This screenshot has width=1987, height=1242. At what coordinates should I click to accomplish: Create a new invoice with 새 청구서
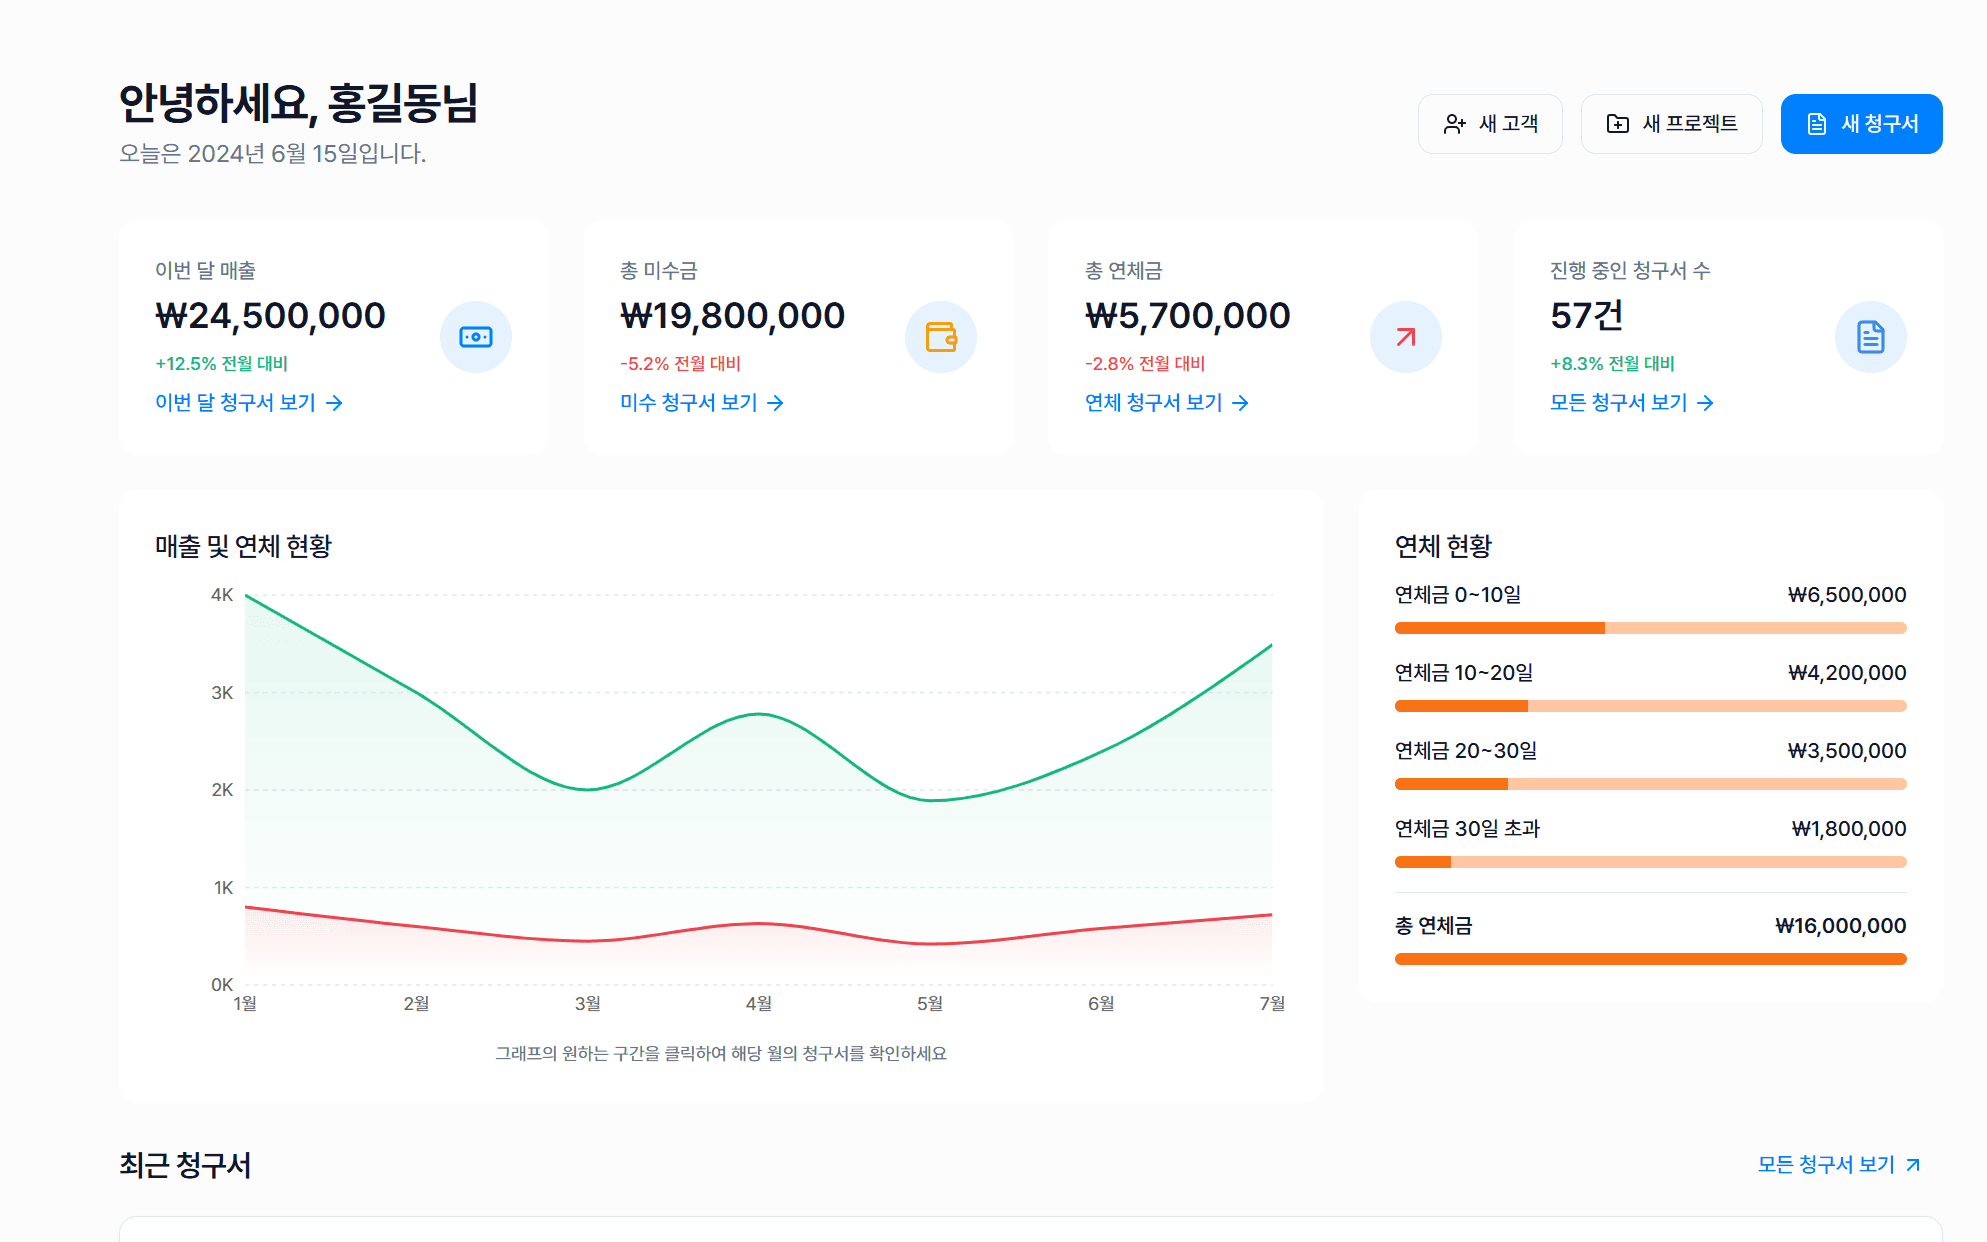click(1862, 124)
